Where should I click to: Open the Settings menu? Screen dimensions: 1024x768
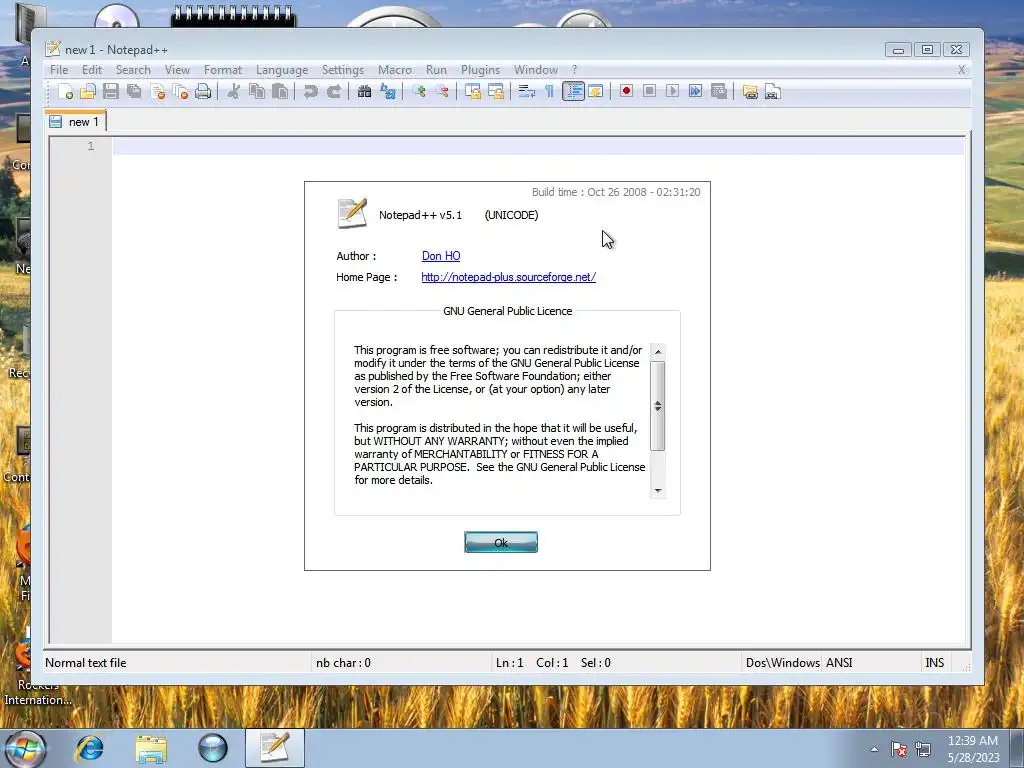coord(343,70)
